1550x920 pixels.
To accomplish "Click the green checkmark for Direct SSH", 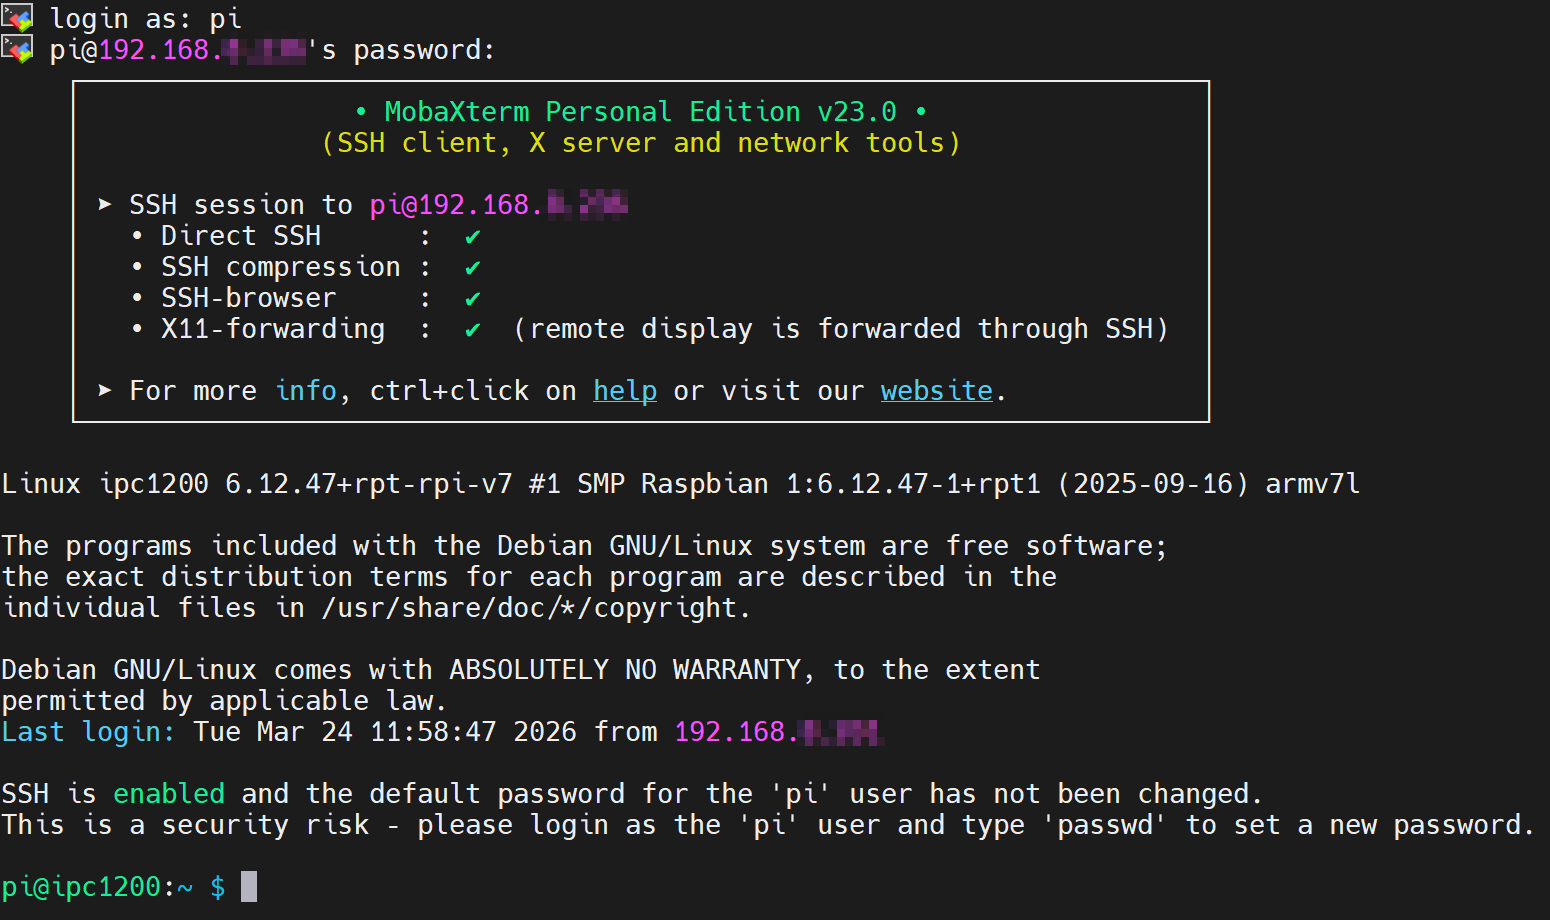I will click(x=472, y=237).
